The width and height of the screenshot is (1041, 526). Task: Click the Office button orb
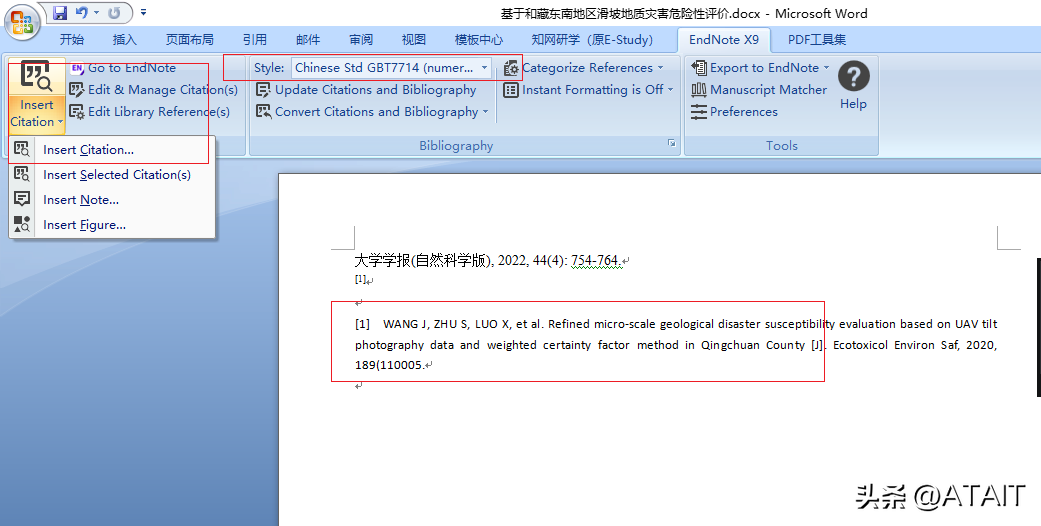(x=22, y=22)
